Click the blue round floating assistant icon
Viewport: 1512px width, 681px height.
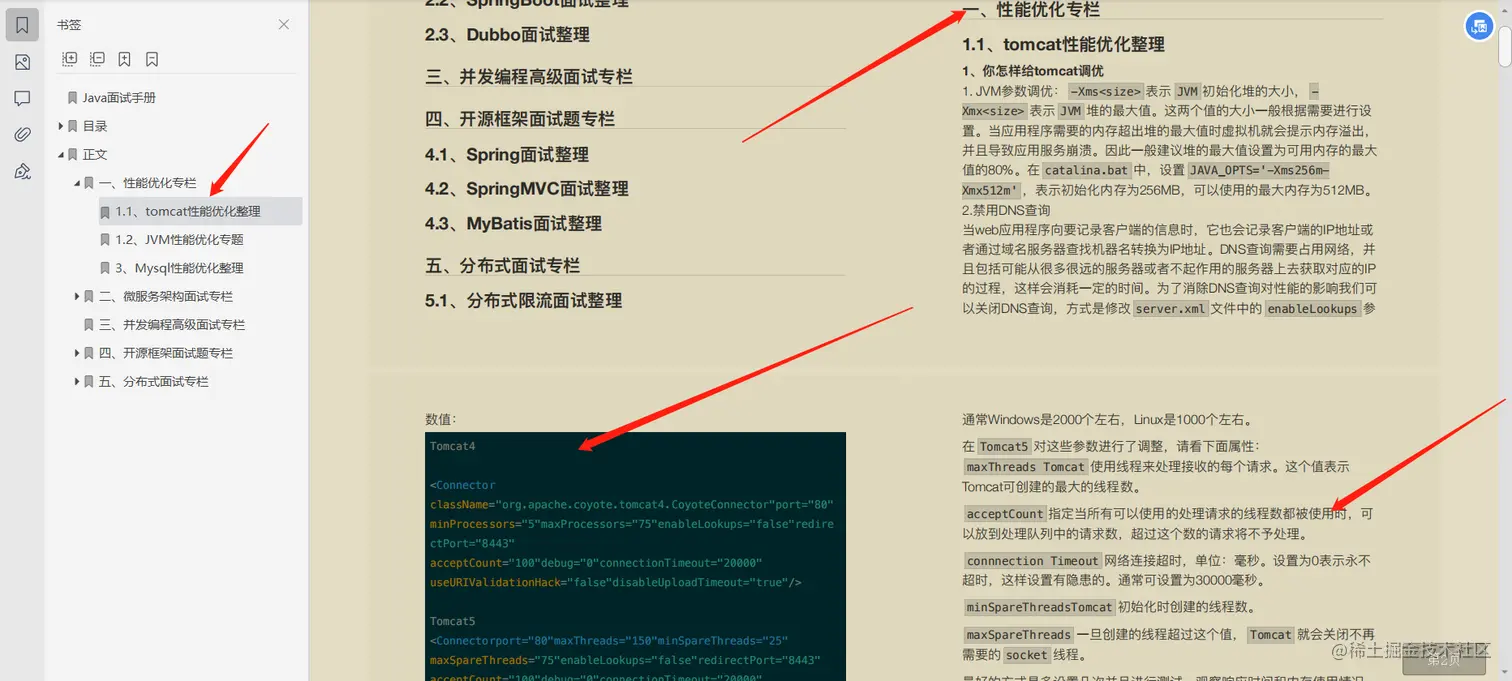click(1479, 28)
